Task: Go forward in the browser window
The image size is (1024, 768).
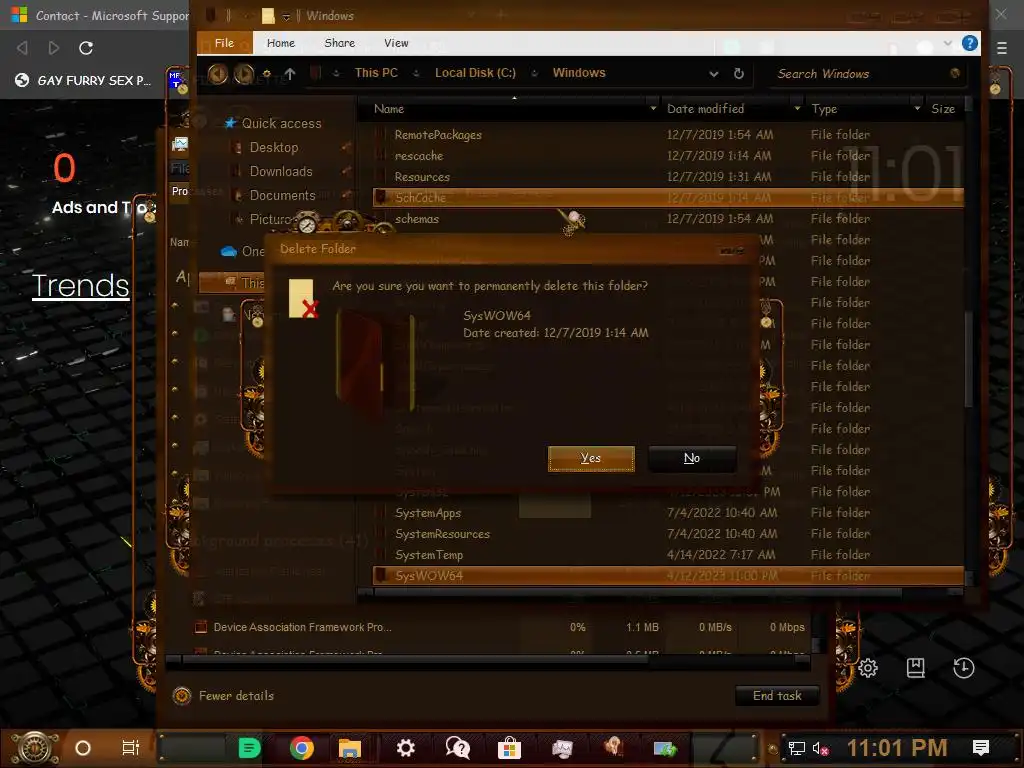Action: click(x=54, y=48)
